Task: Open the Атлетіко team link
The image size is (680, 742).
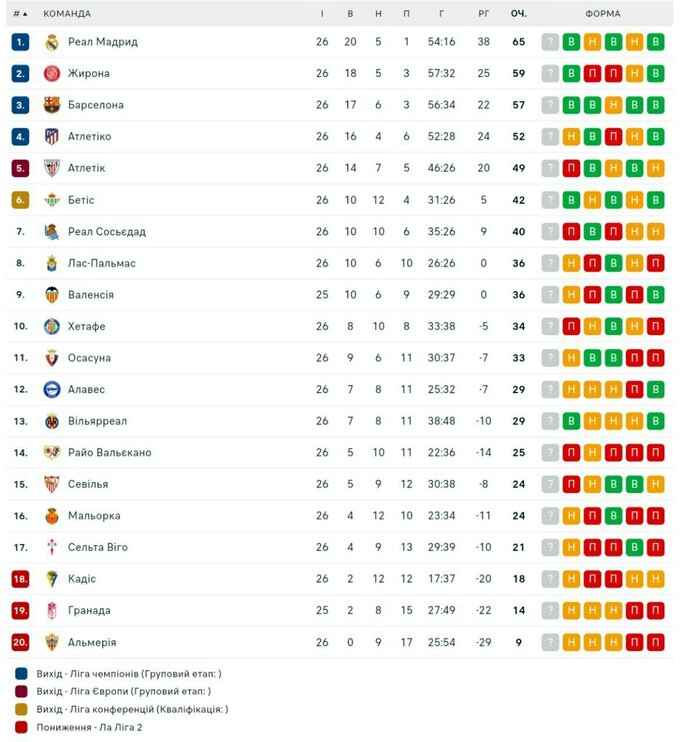Action: pos(89,137)
